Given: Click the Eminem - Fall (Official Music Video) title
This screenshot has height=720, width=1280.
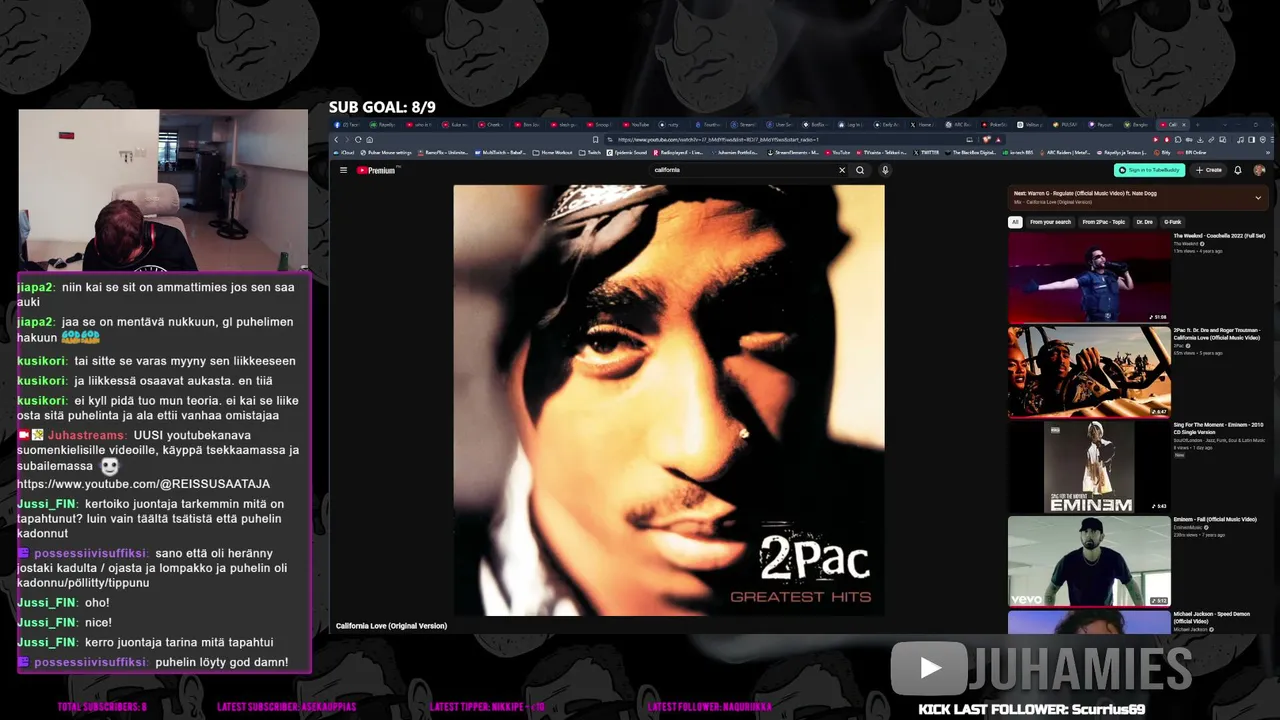Looking at the screenshot, I should point(1215,520).
